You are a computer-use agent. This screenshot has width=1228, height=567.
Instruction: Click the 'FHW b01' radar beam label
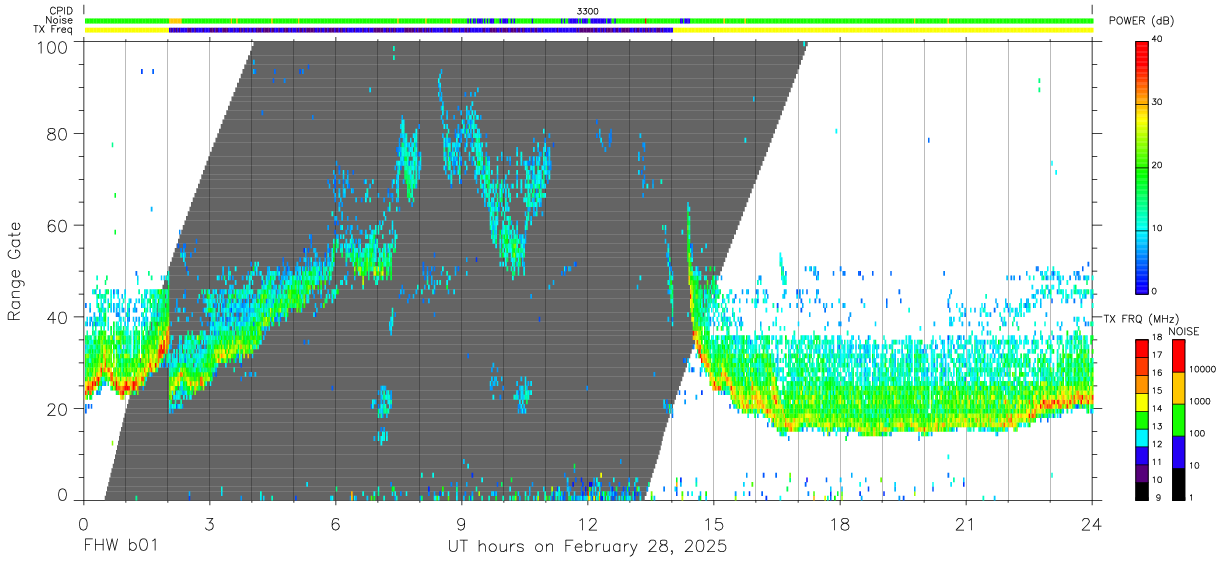120,547
